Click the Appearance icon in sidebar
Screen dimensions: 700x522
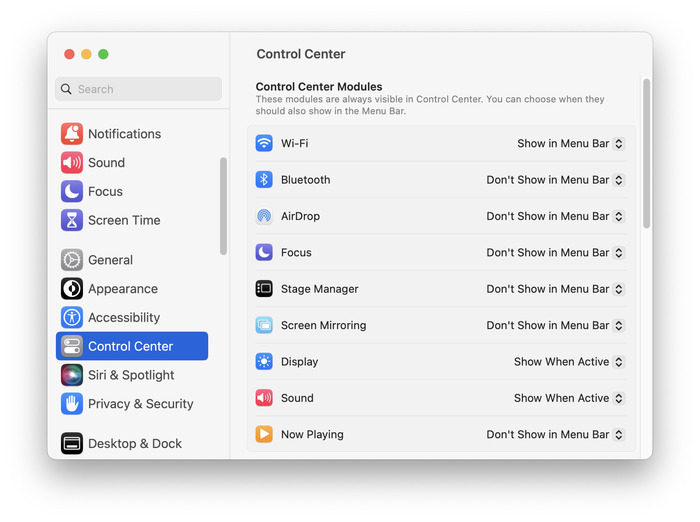coord(71,288)
